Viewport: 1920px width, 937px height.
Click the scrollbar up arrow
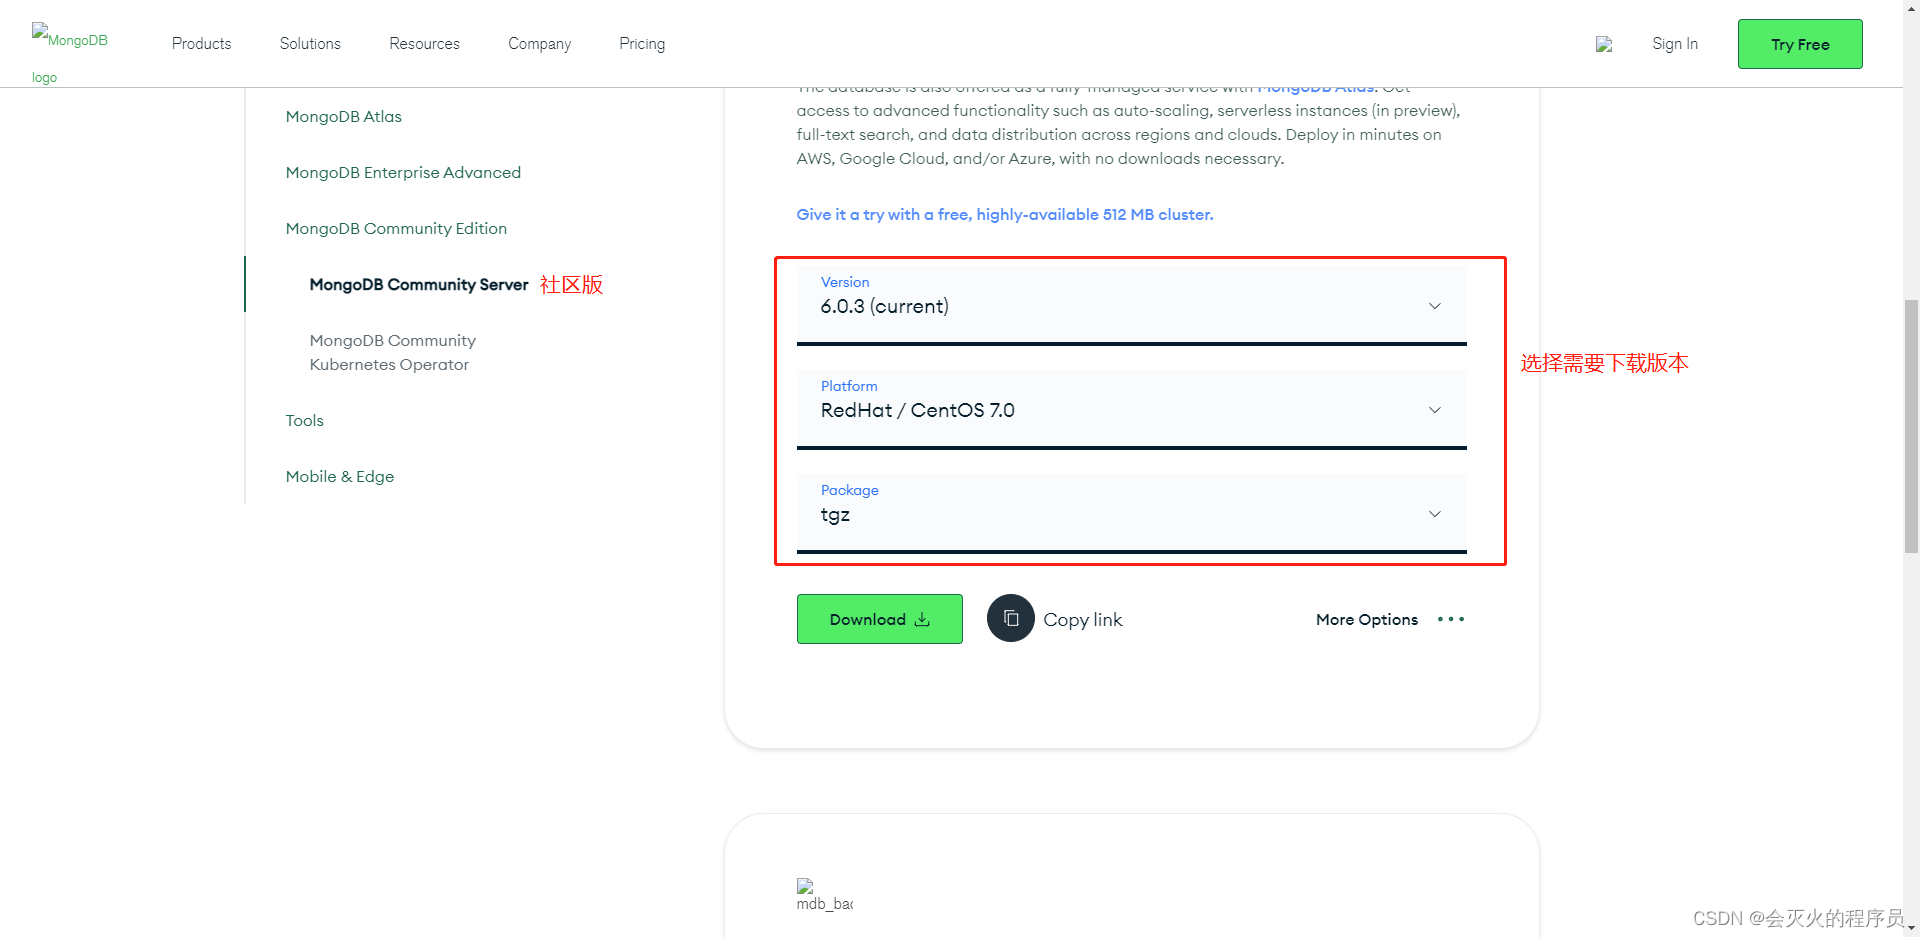coord(1911,8)
